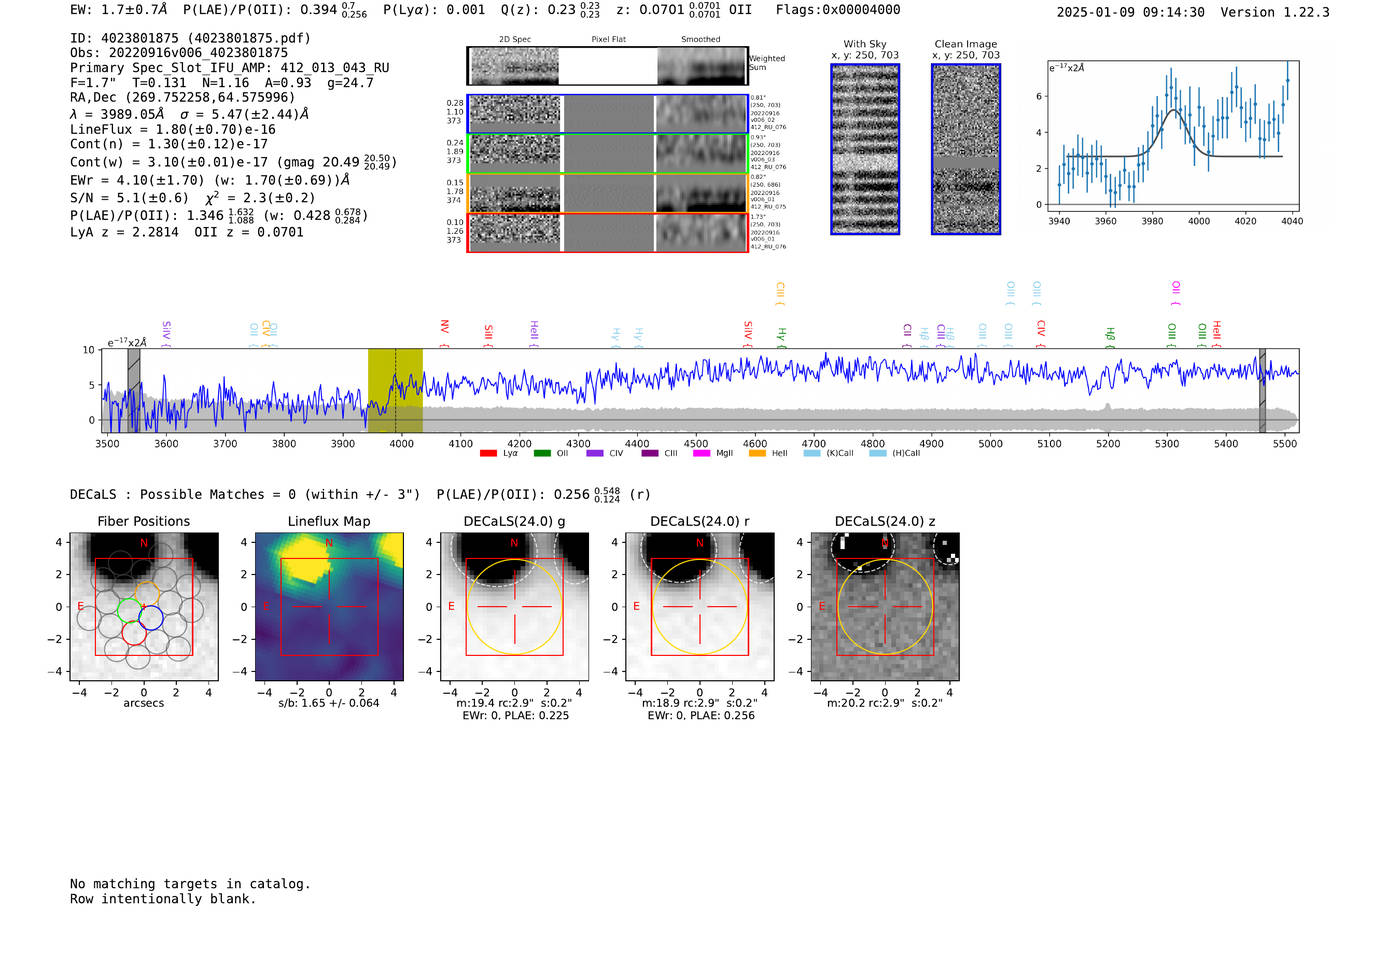1400x953 pixels.
Task: Open the DECaLS(24.0) g cutout
Action: coord(514,607)
